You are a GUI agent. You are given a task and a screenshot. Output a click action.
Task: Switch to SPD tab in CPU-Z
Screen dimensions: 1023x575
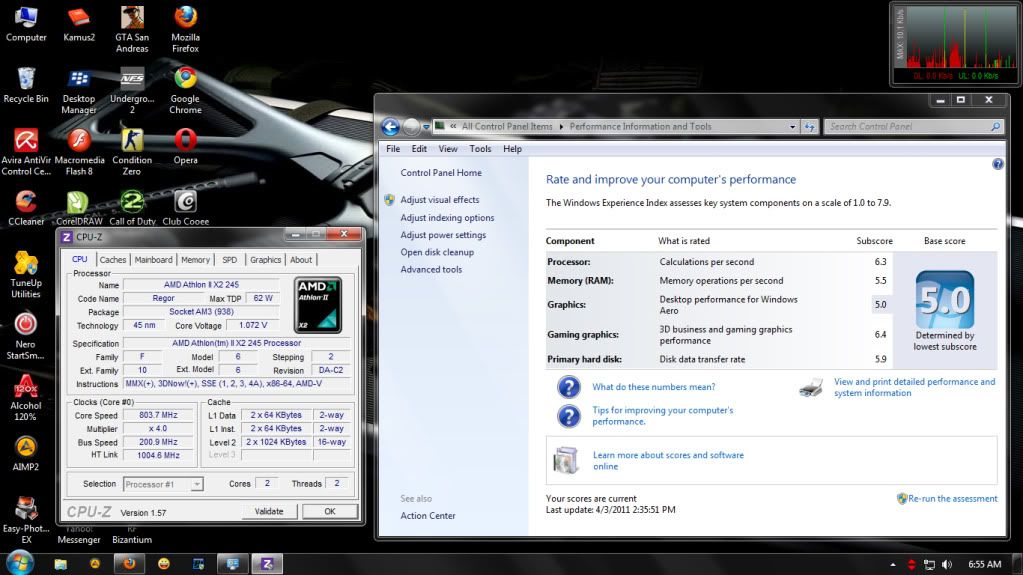point(230,260)
